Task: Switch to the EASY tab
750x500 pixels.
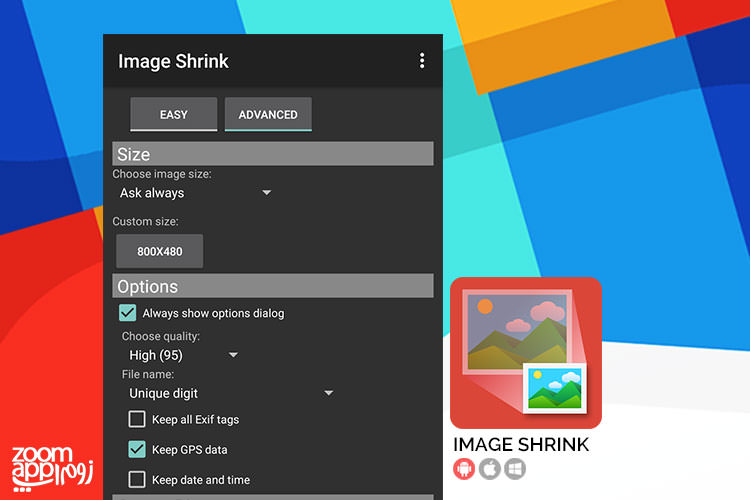Action: click(x=174, y=114)
